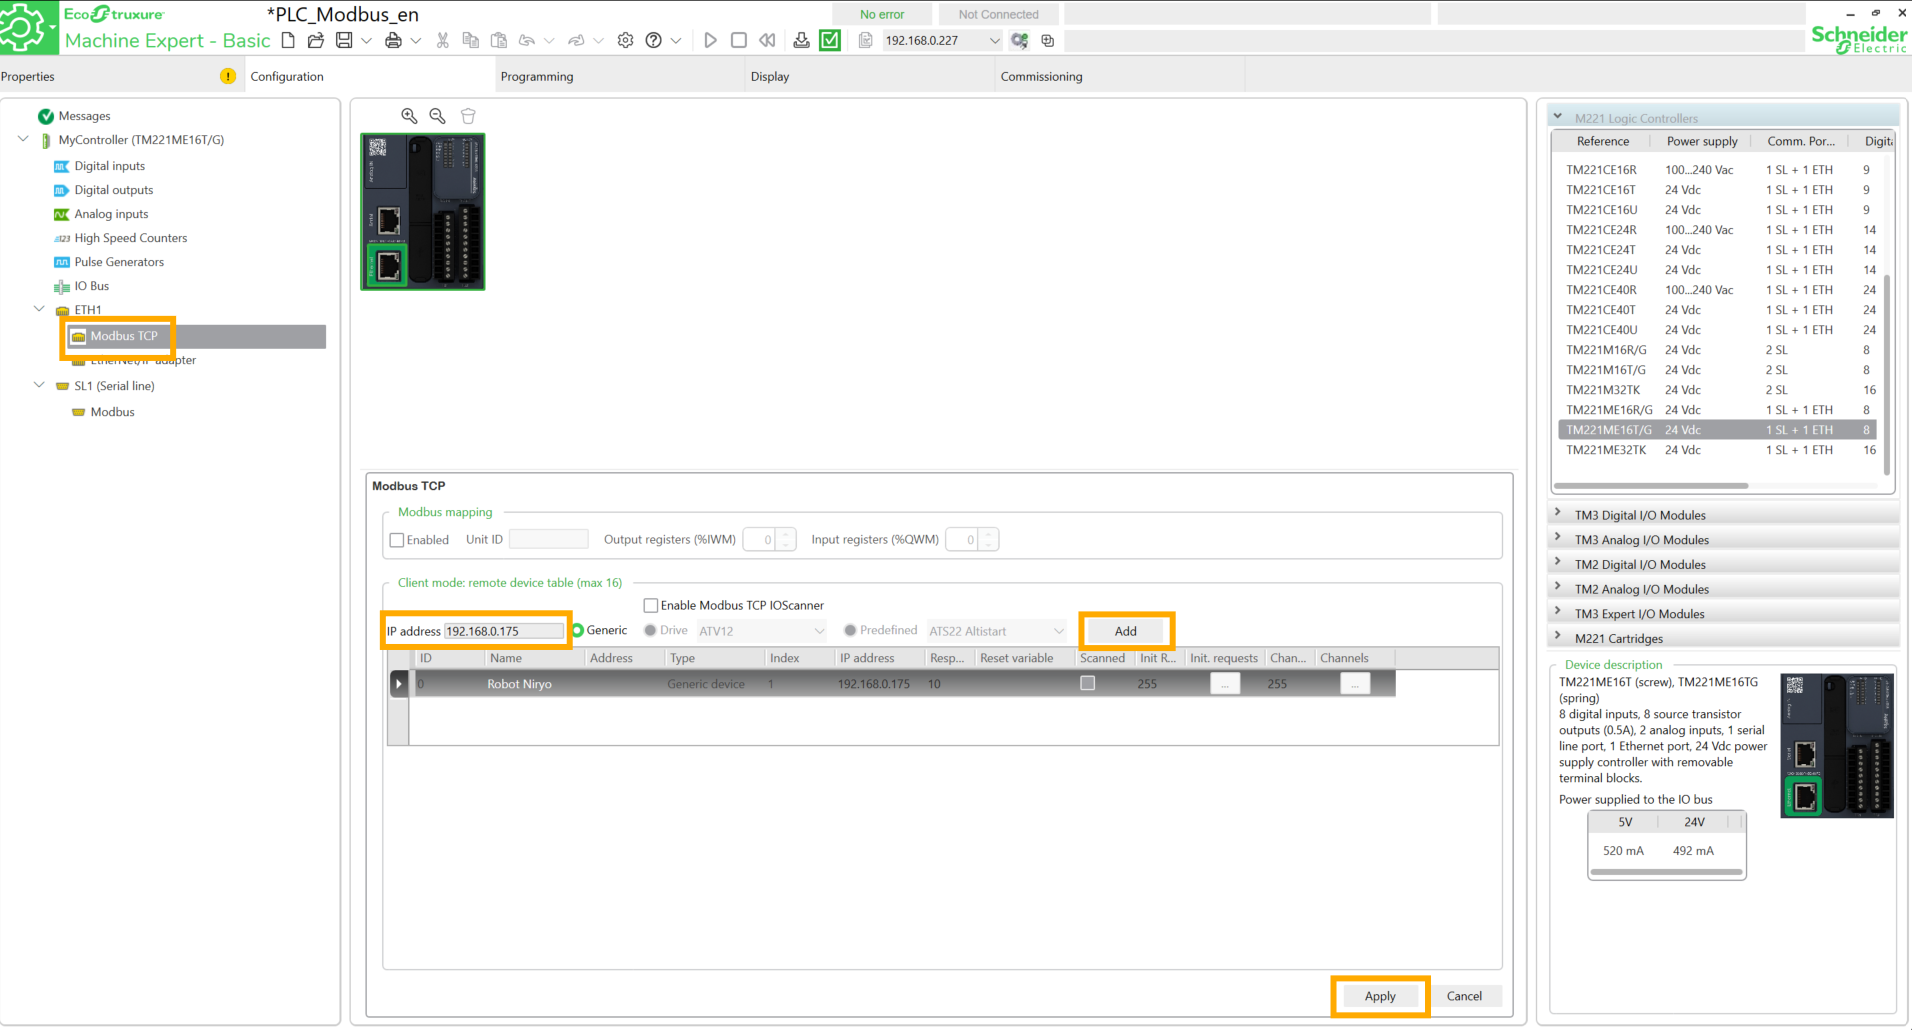Click the print icon in toolbar
1912x1030 pixels.
(x=393, y=40)
